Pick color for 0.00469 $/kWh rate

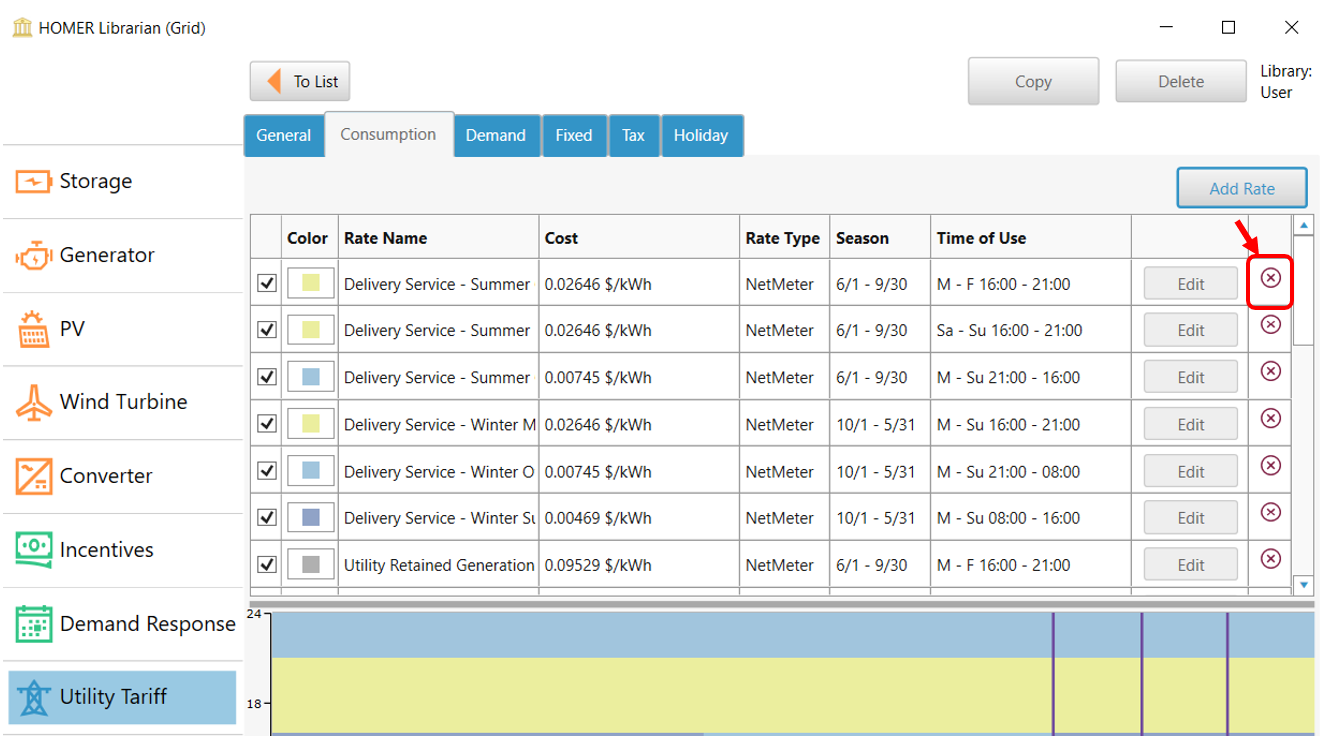point(310,517)
